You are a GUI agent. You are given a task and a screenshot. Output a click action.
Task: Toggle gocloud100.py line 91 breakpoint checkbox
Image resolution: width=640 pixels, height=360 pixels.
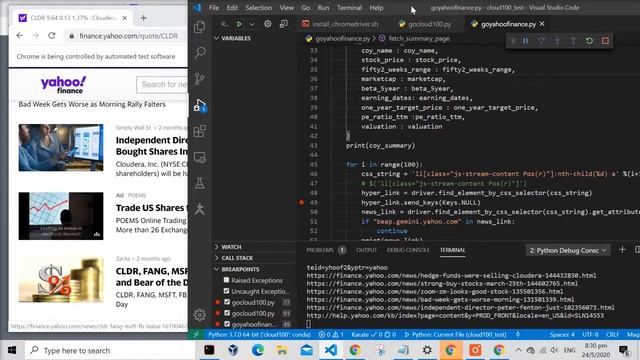(x=227, y=313)
